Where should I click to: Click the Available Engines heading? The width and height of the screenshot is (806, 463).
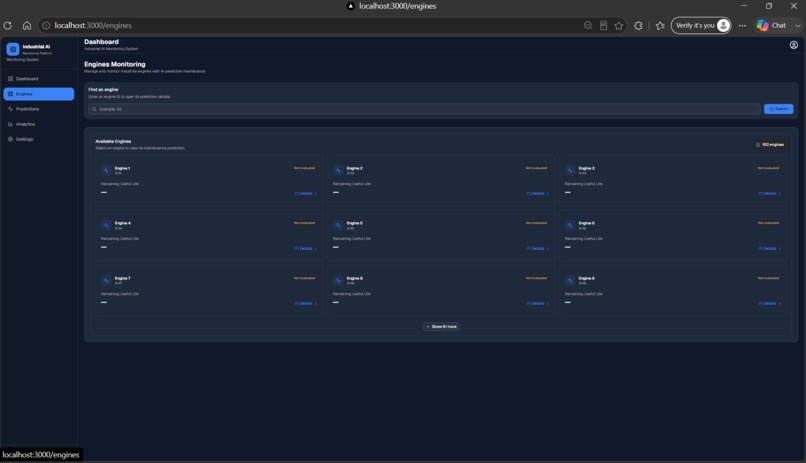113,141
